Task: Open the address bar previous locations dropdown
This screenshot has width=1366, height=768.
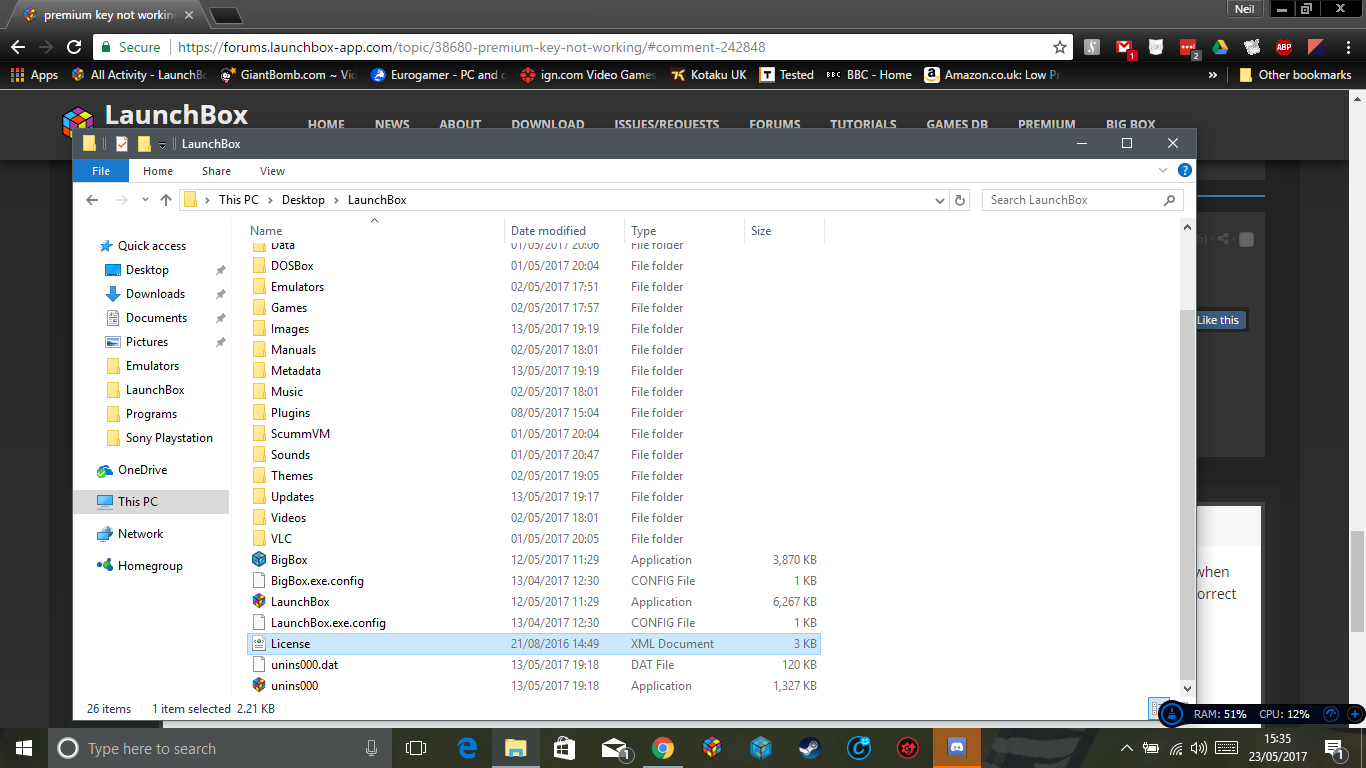Action: coord(939,200)
